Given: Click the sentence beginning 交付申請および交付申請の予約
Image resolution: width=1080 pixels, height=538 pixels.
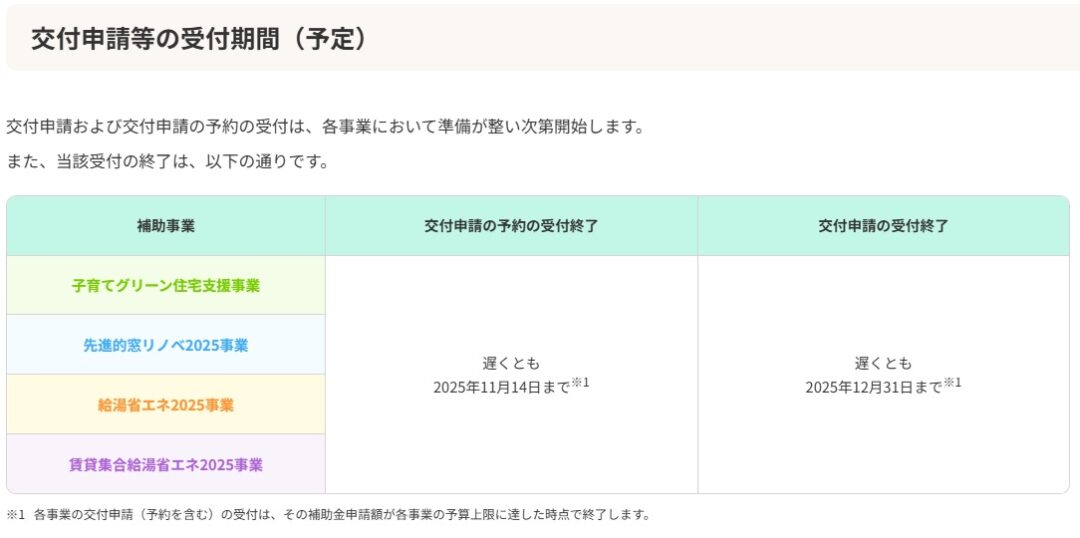Looking at the screenshot, I should (326, 127).
